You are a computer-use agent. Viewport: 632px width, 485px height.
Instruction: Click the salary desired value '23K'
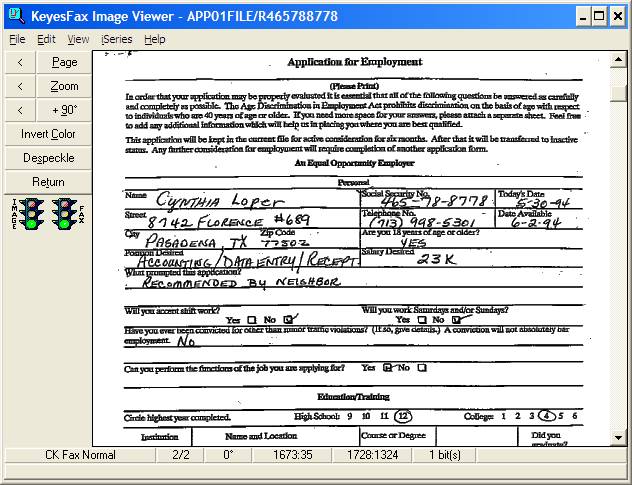click(437, 259)
